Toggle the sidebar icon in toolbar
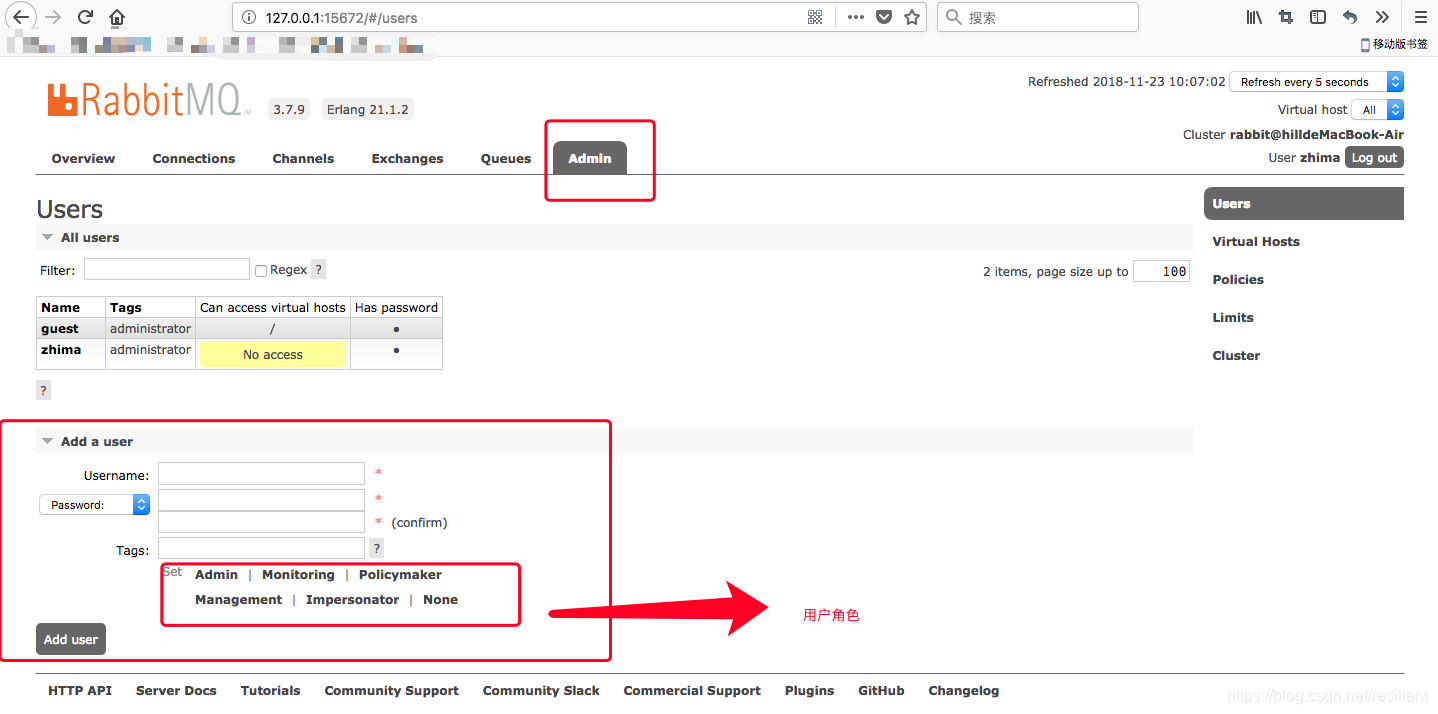The width and height of the screenshot is (1438, 714). (x=1318, y=17)
